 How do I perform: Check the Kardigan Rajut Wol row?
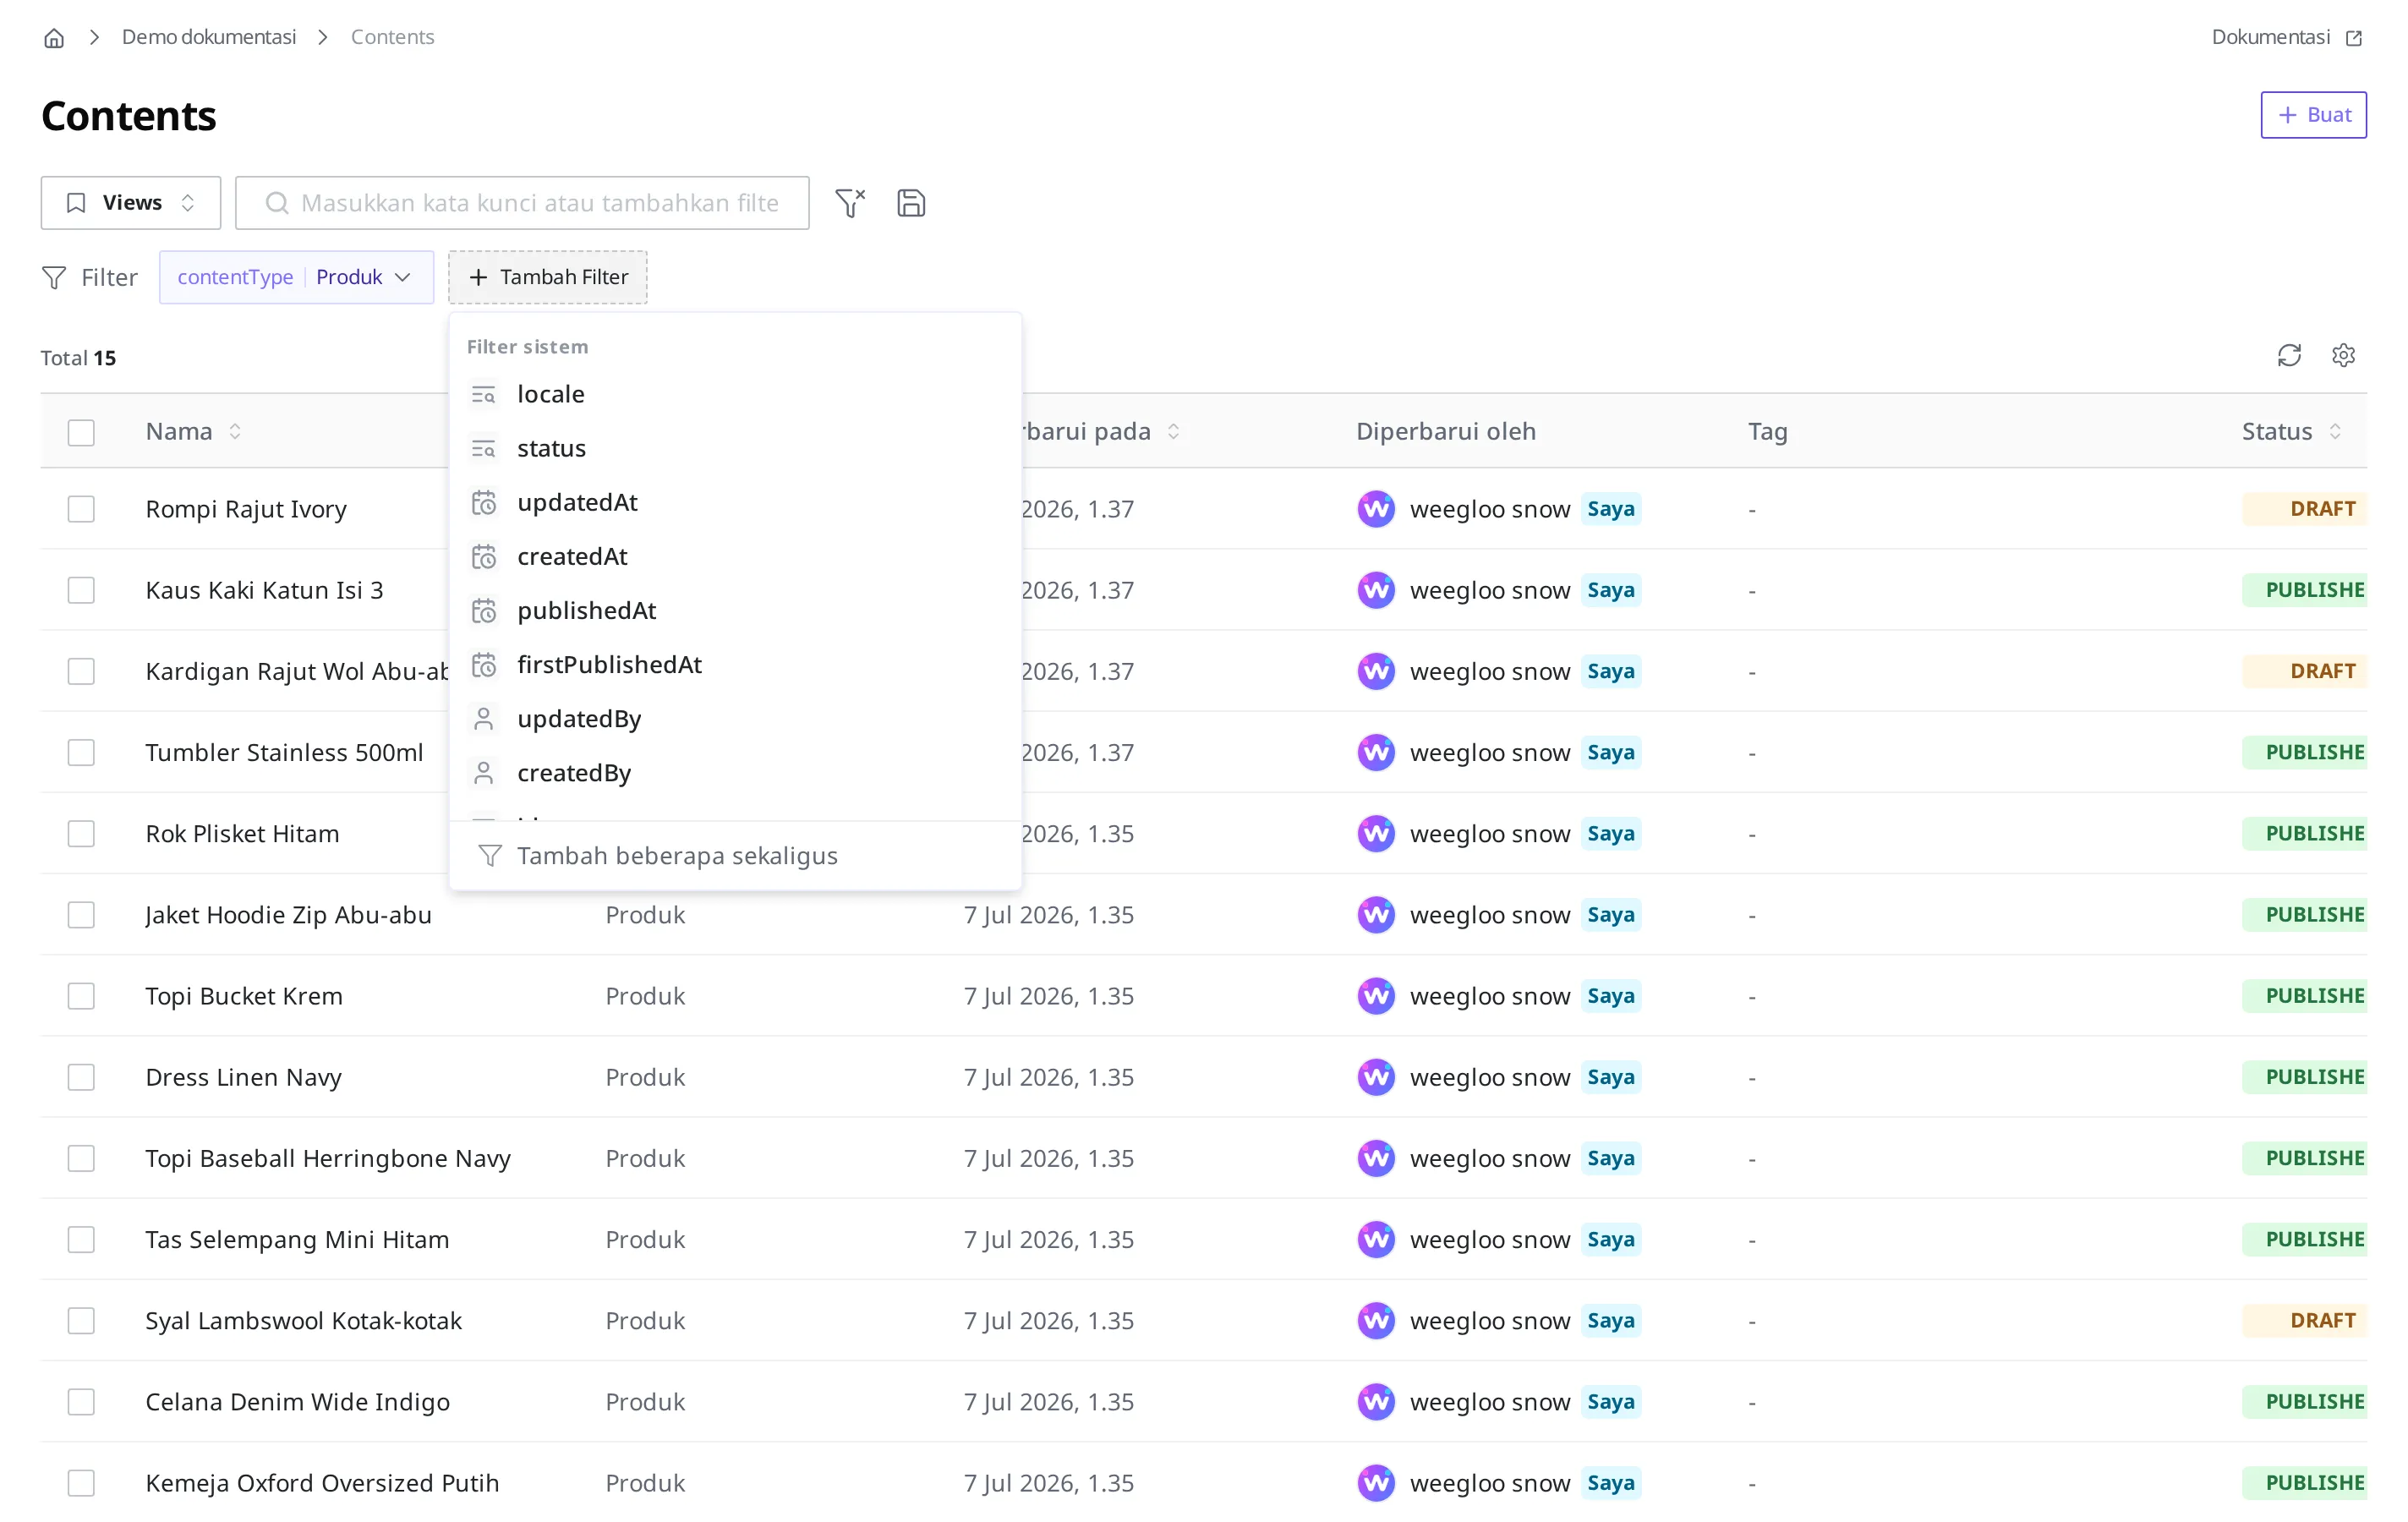(81, 671)
